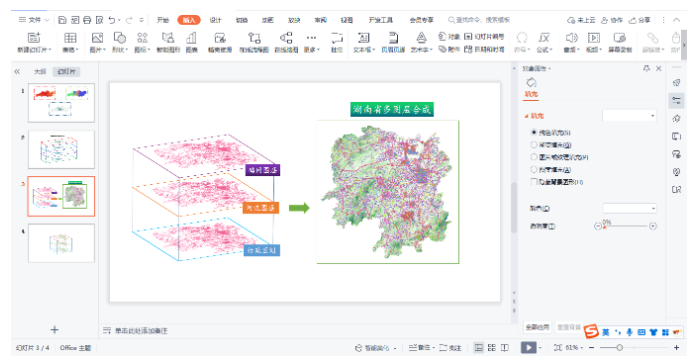693x364 pixels.
Task: Start the slideshow with play button
Action: (529, 348)
